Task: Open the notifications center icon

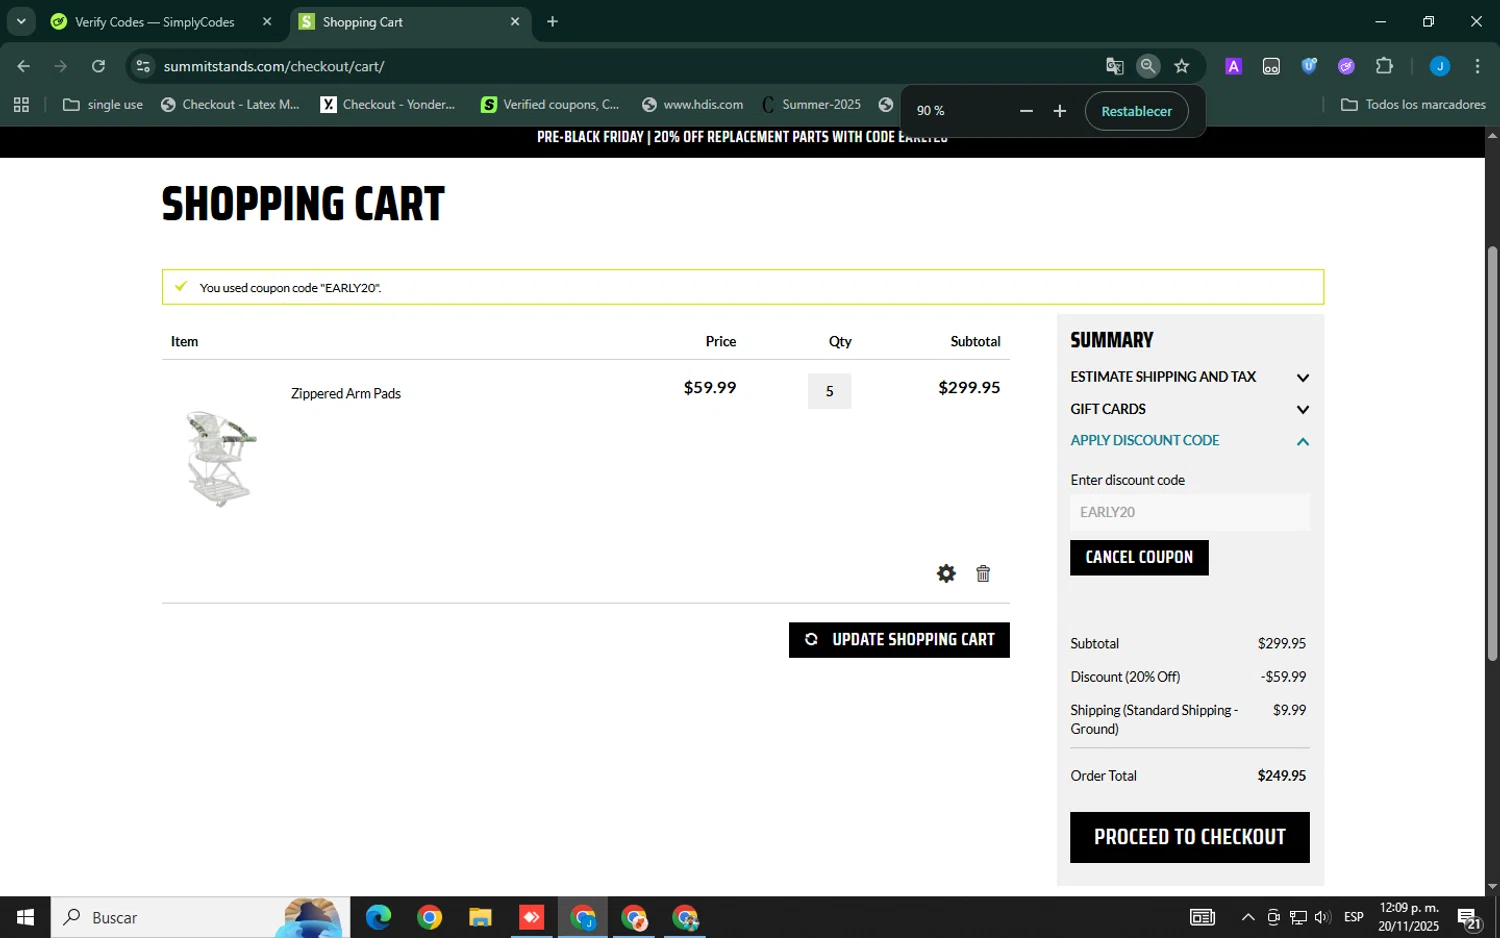Action: (x=1469, y=918)
